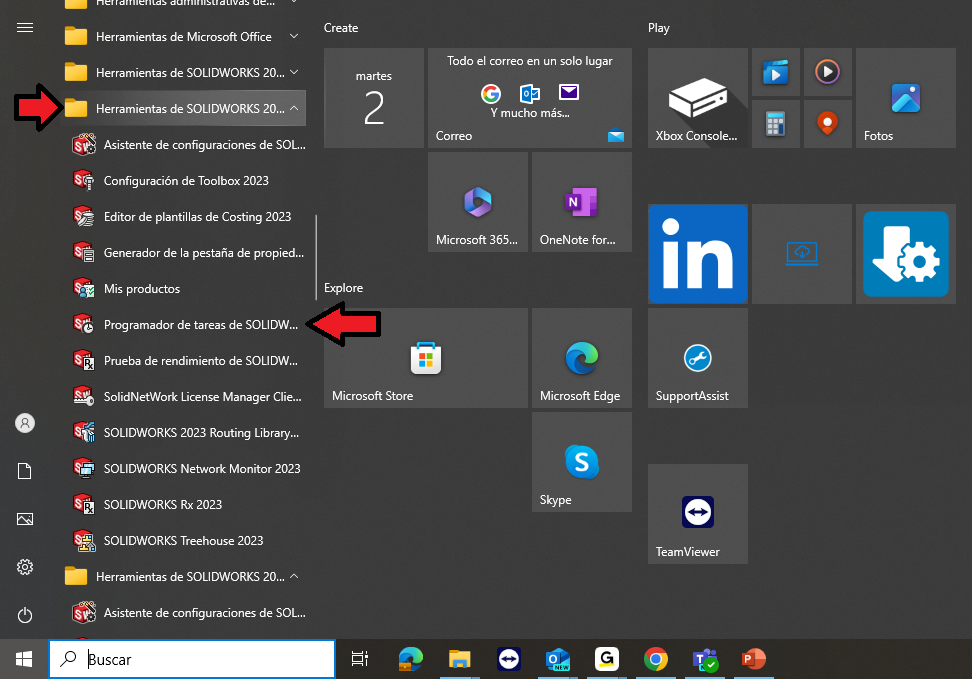Open the Power options button
Image resolution: width=972 pixels, height=680 pixels.
(x=25, y=615)
